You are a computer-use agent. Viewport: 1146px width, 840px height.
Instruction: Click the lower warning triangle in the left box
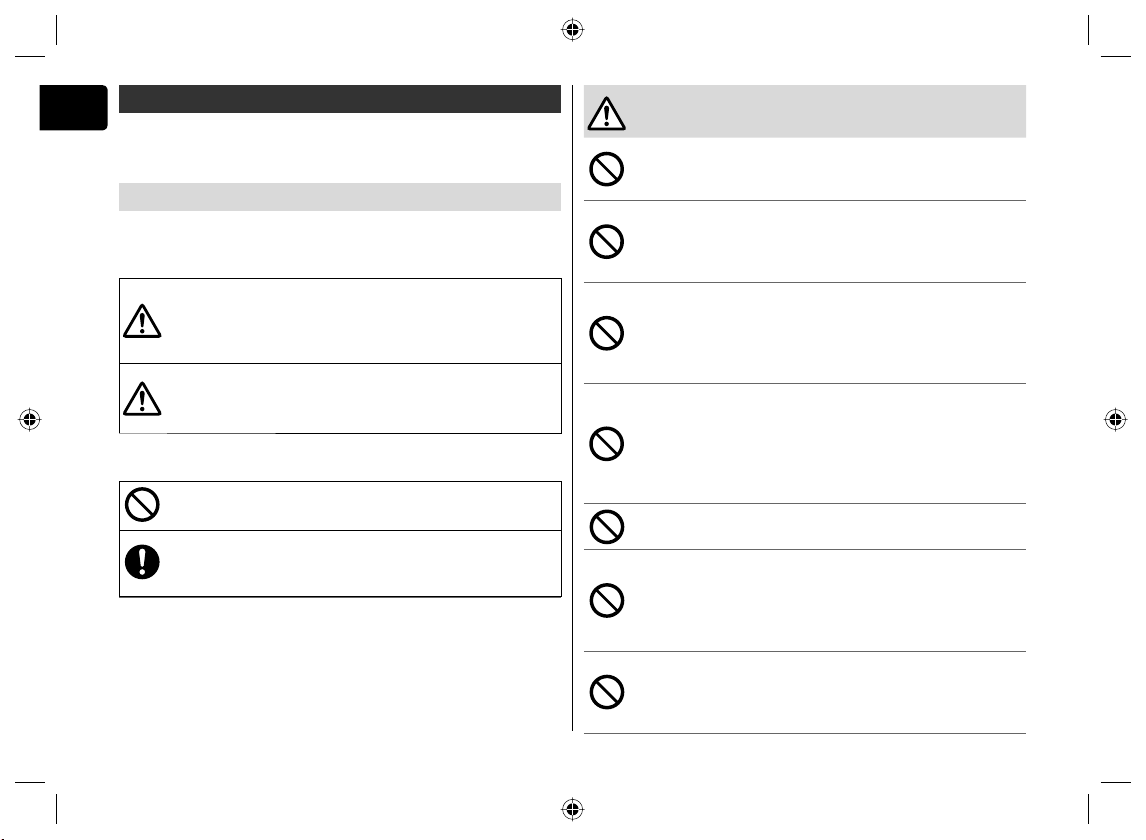tap(142, 398)
